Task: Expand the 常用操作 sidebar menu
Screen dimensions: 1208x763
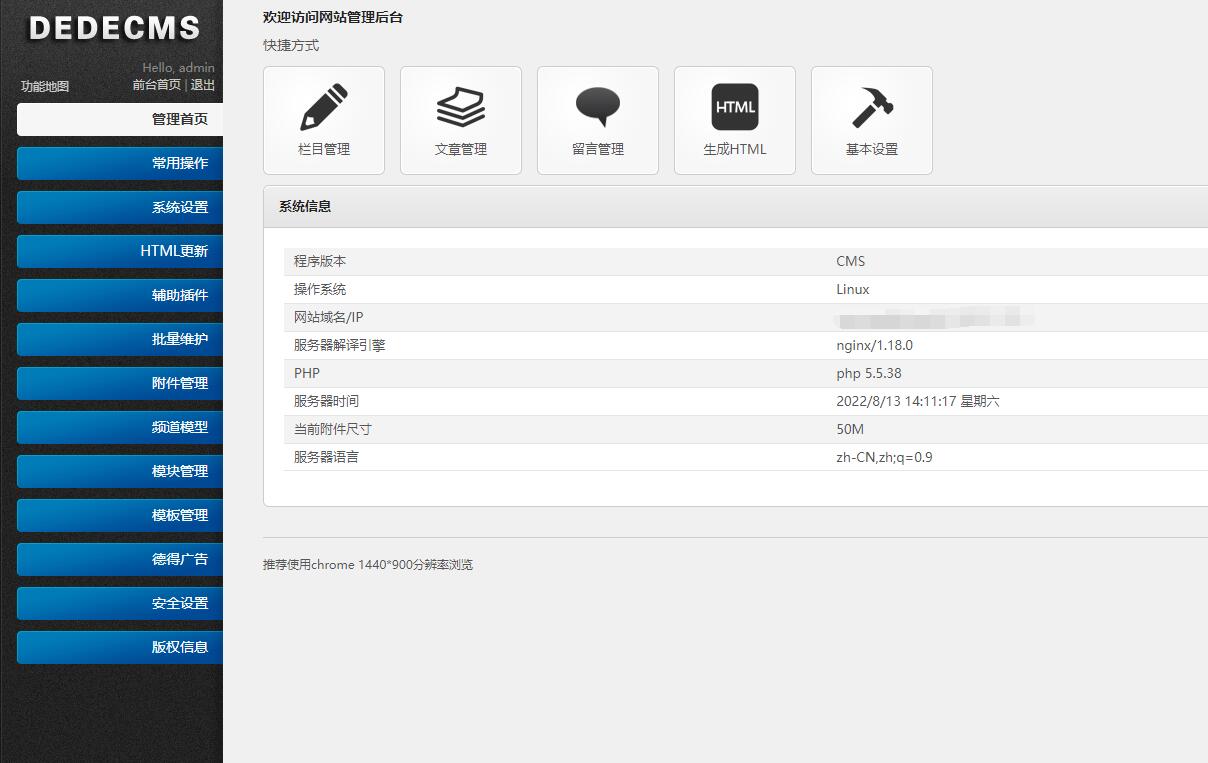Action: click(120, 163)
